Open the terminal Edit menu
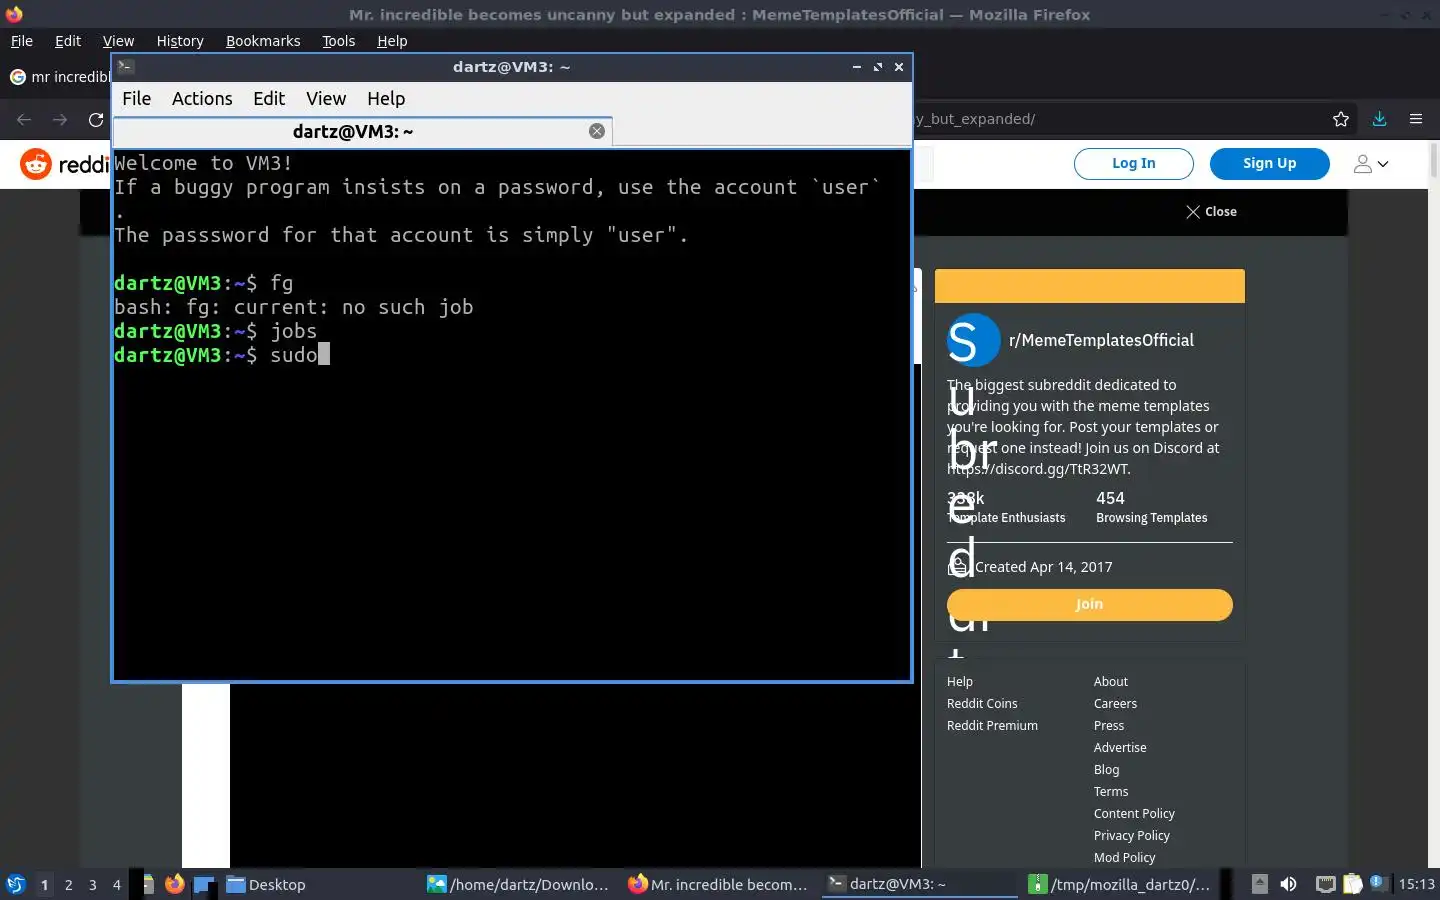Image resolution: width=1440 pixels, height=900 pixels. point(269,98)
